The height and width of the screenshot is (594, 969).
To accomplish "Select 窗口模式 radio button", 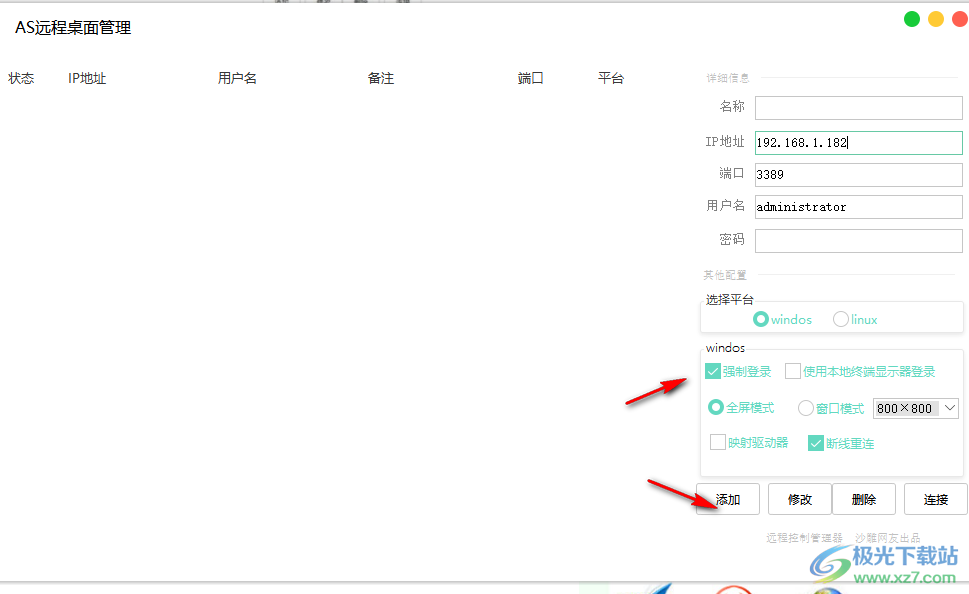I will (x=806, y=408).
